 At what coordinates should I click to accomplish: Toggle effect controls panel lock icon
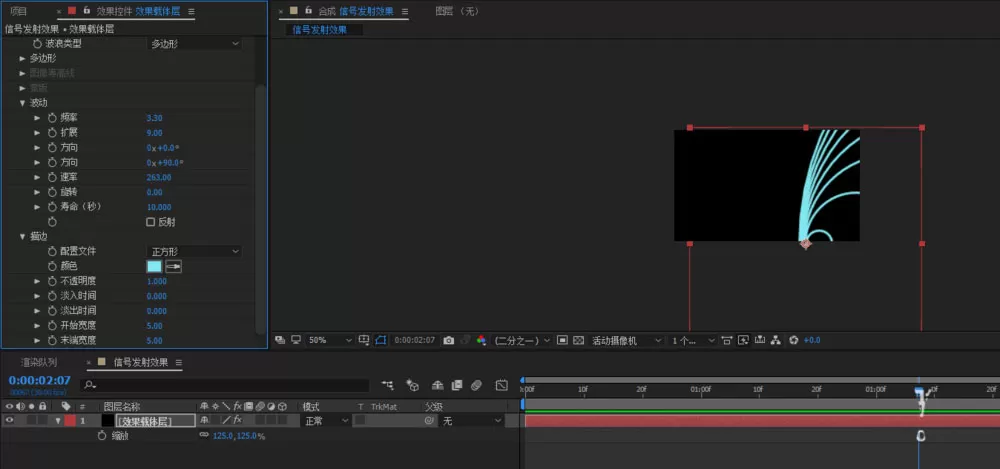tap(87, 11)
